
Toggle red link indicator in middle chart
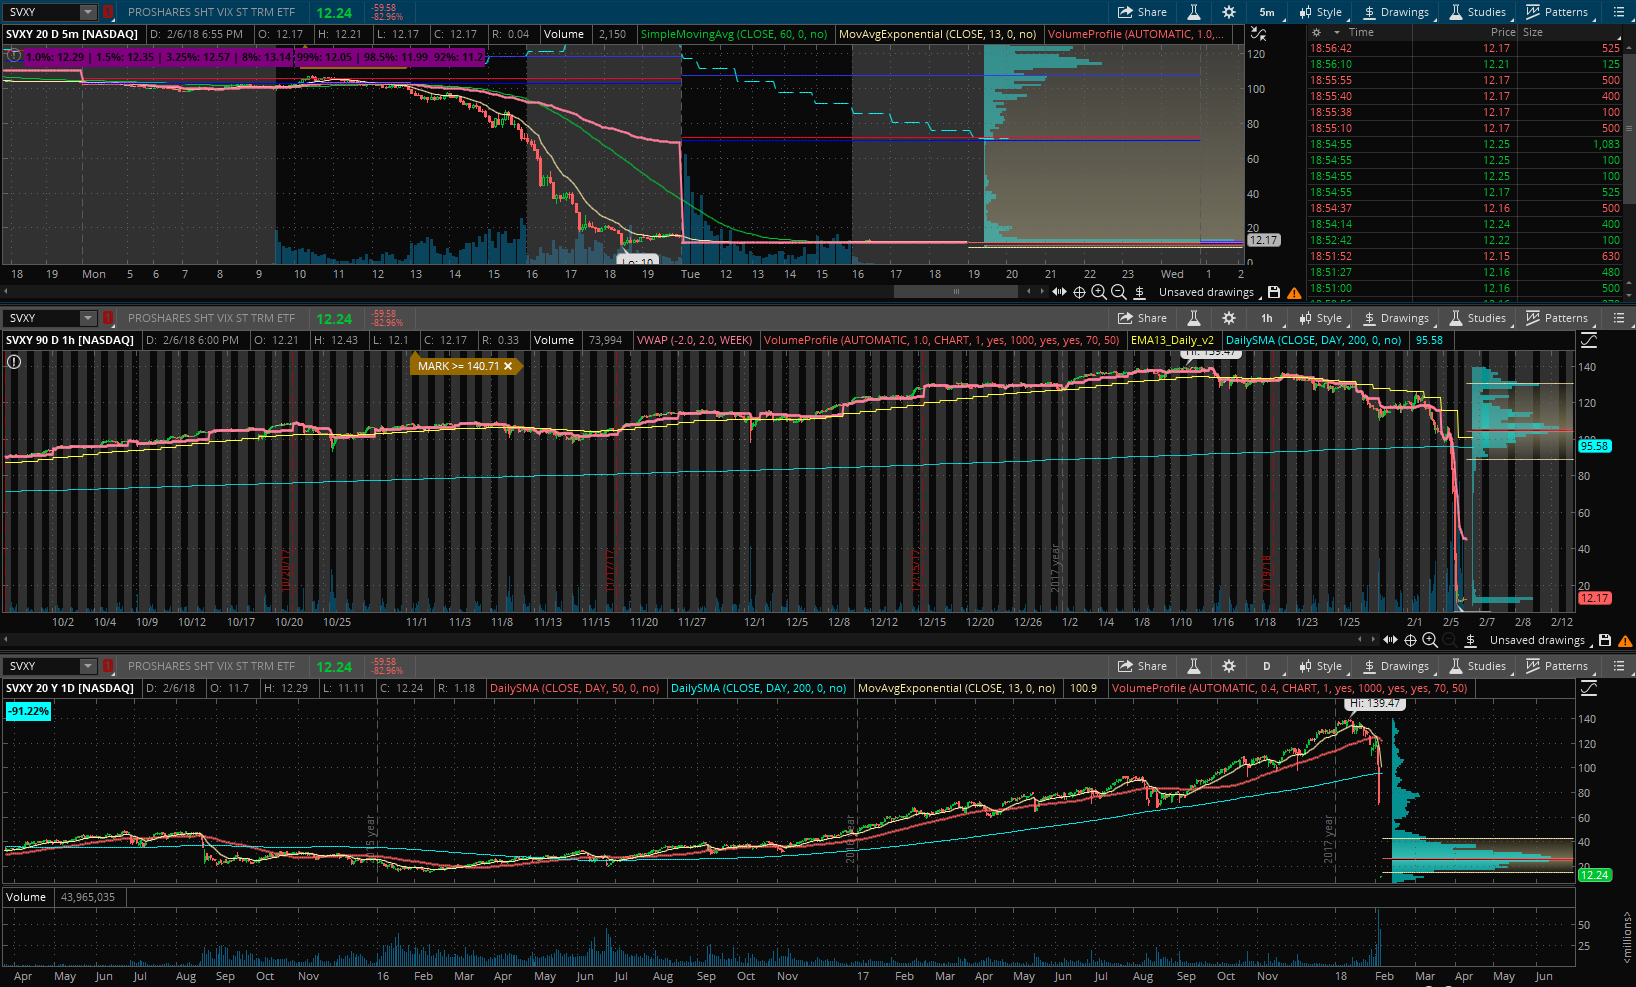tap(108, 318)
